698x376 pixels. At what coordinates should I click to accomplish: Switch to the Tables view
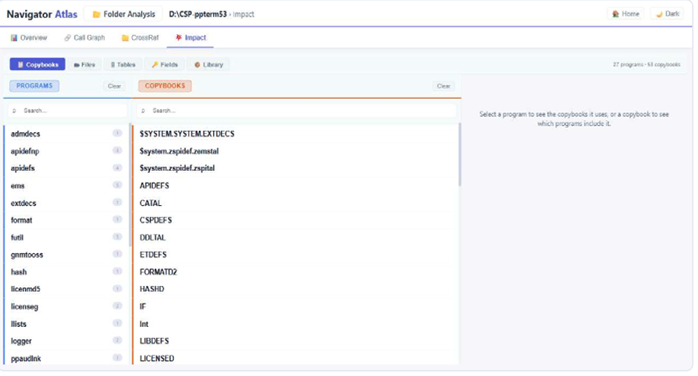[123, 65]
